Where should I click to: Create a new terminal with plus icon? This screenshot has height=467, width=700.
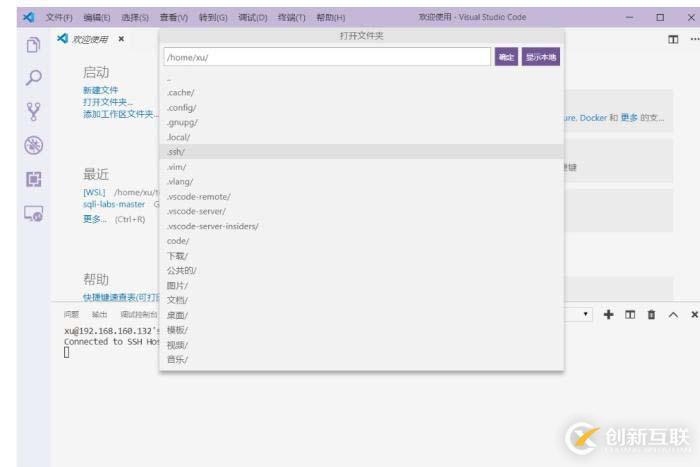click(608, 315)
